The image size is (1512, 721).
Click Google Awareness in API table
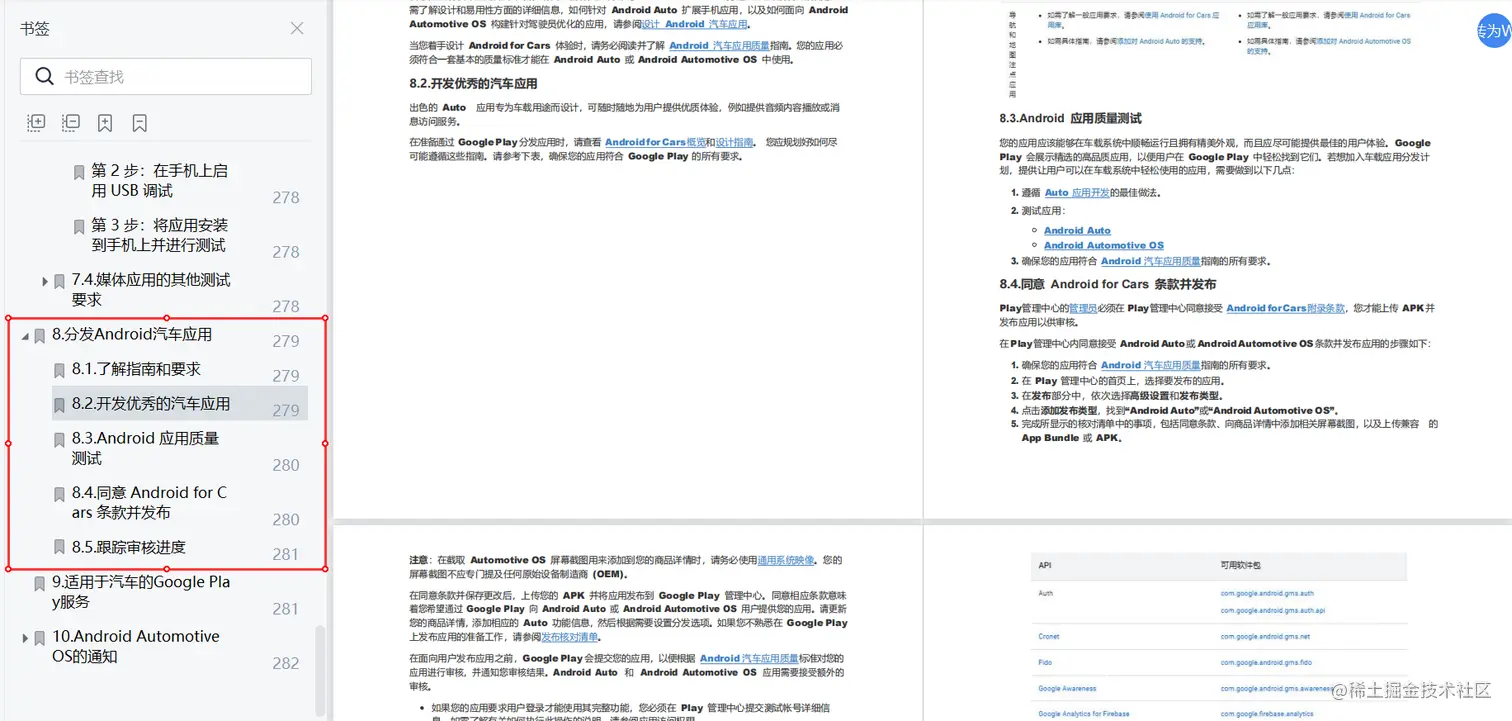(1067, 688)
